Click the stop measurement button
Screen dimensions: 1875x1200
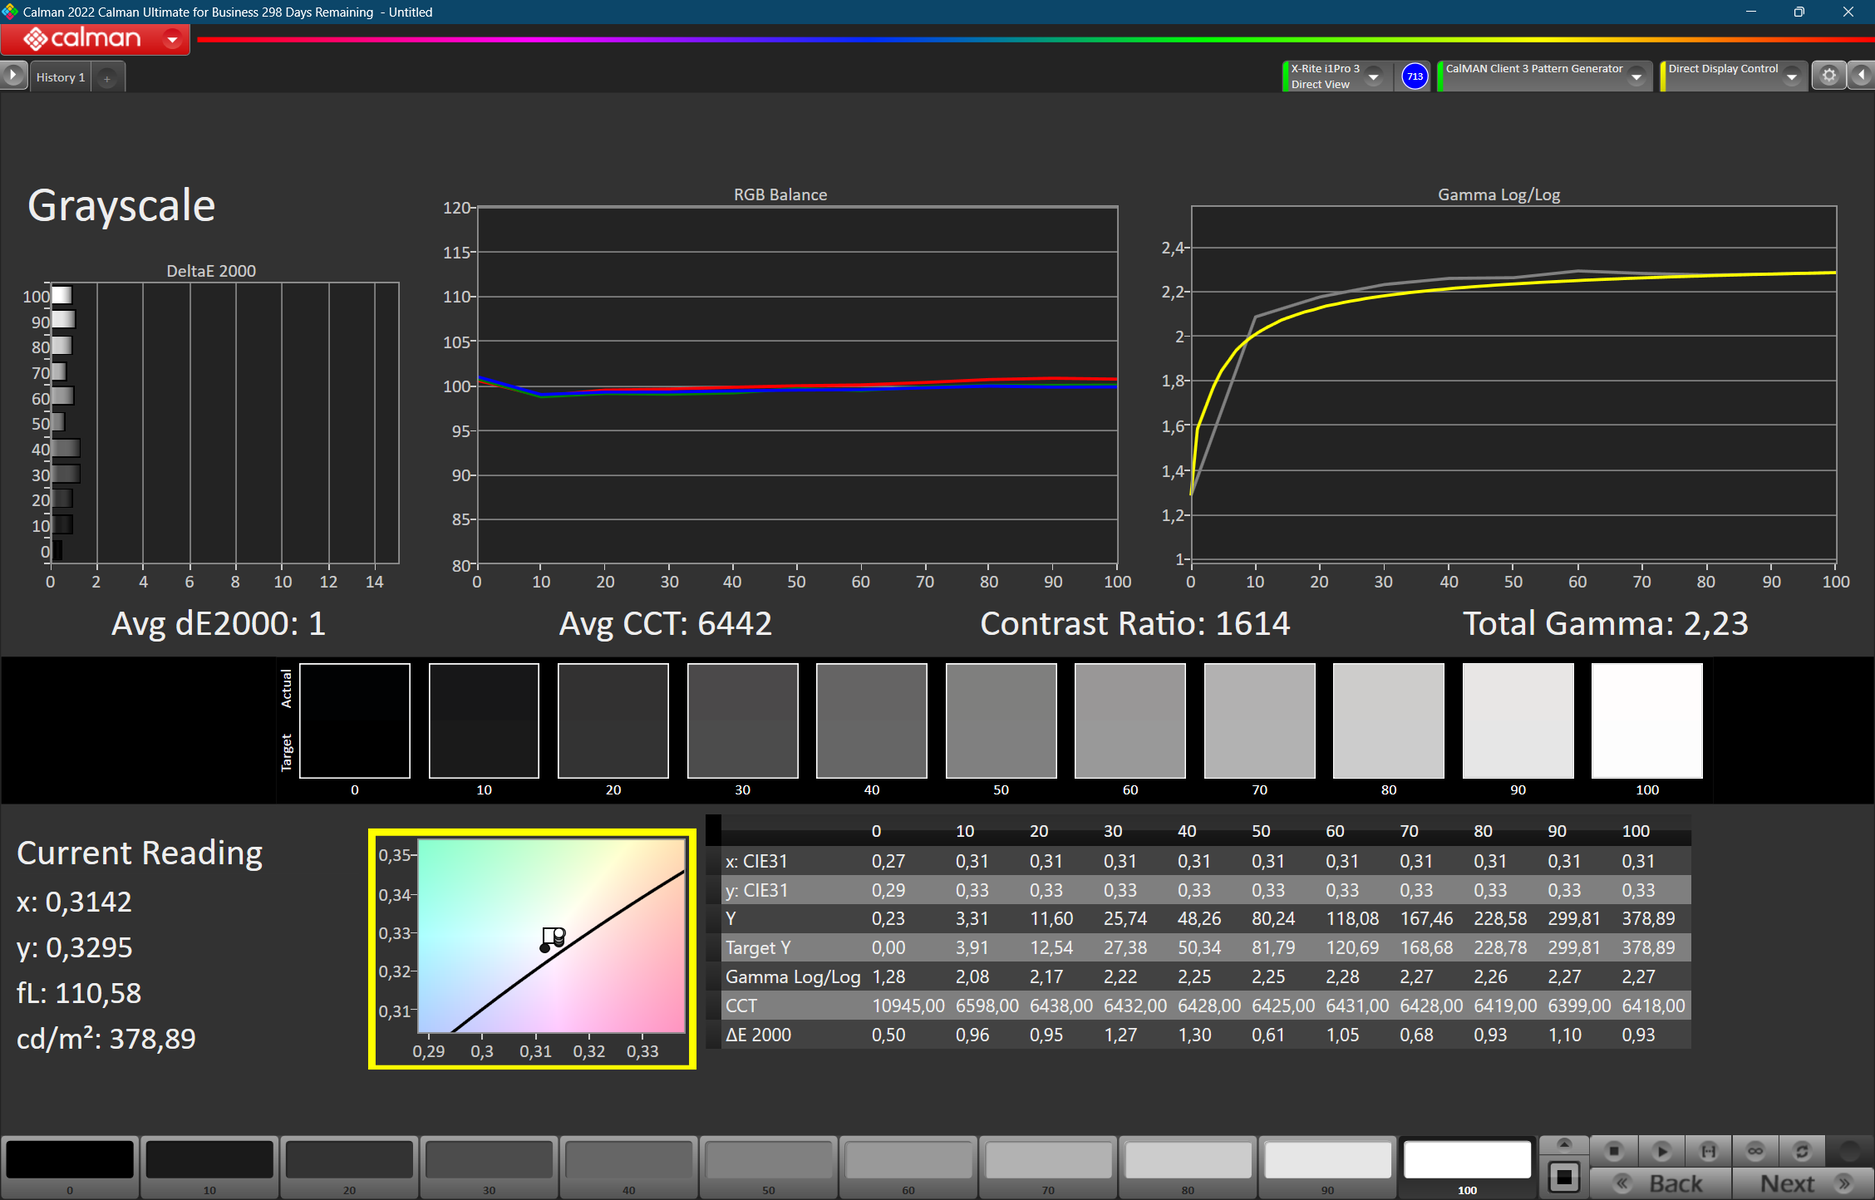[x=1613, y=1151]
